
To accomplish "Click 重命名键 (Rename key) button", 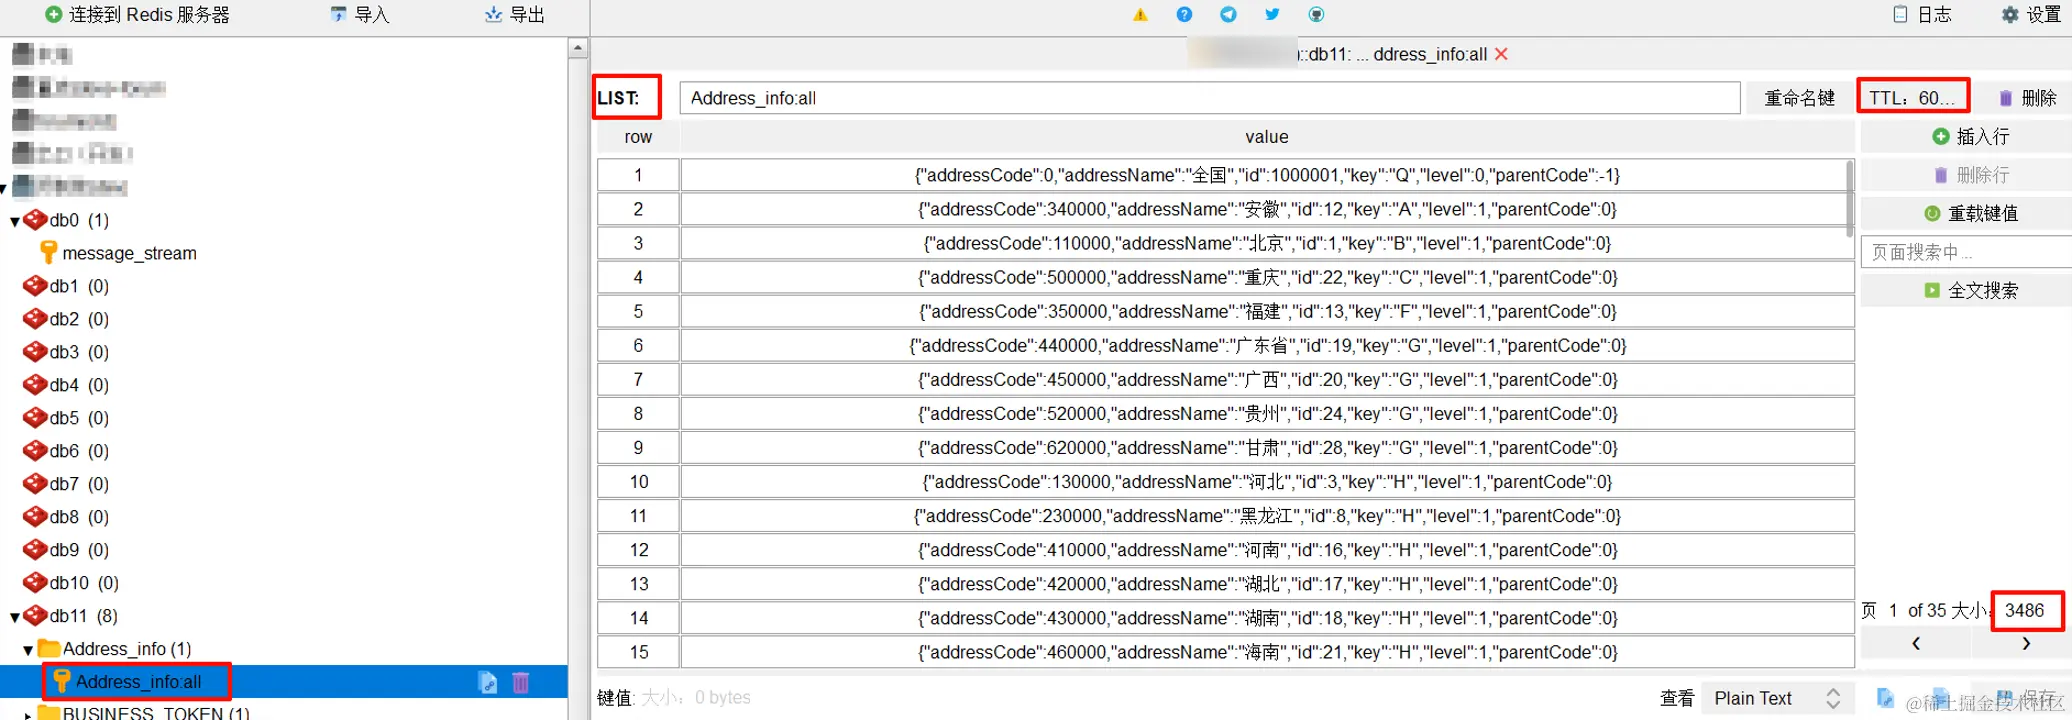I will (x=1799, y=98).
